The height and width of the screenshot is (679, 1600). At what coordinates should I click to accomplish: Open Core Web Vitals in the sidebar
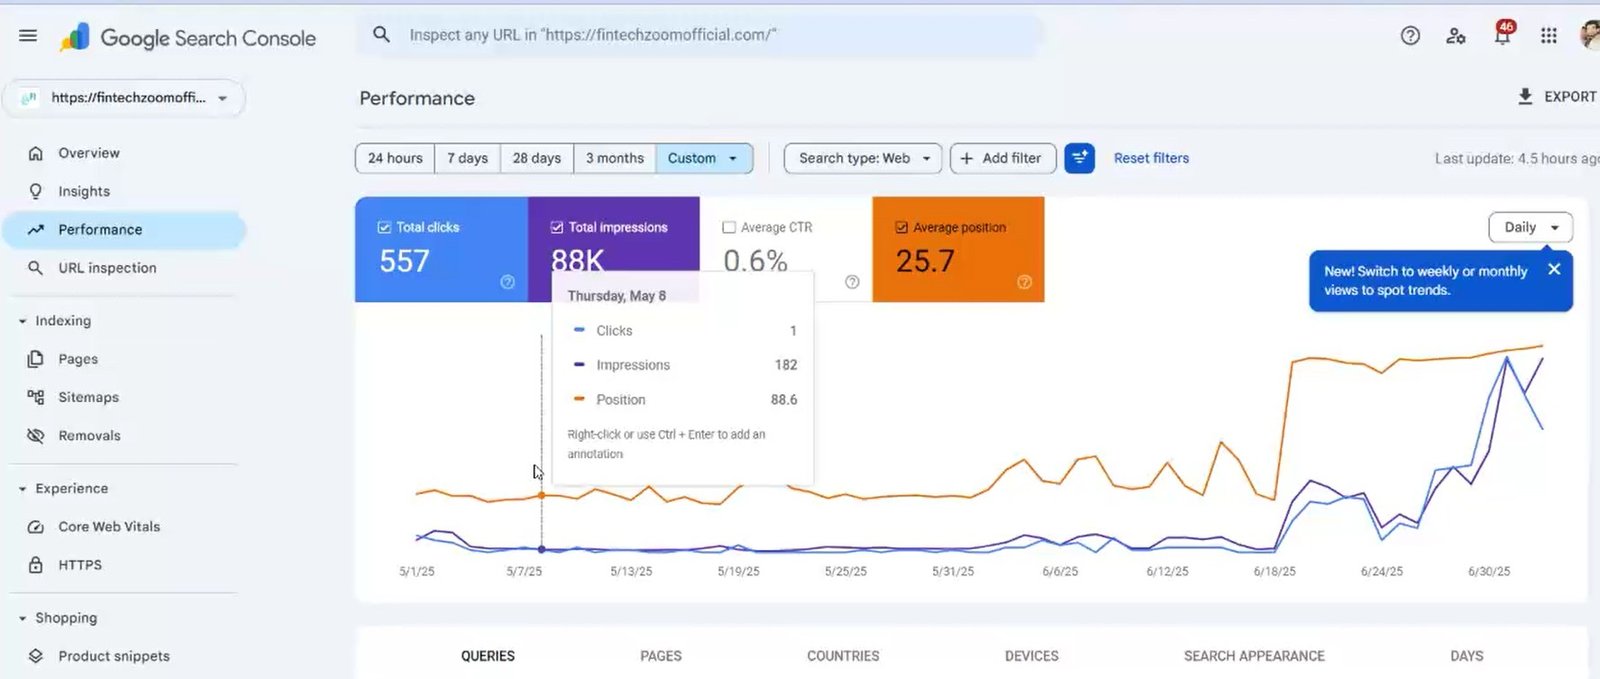(x=125, y=527)
